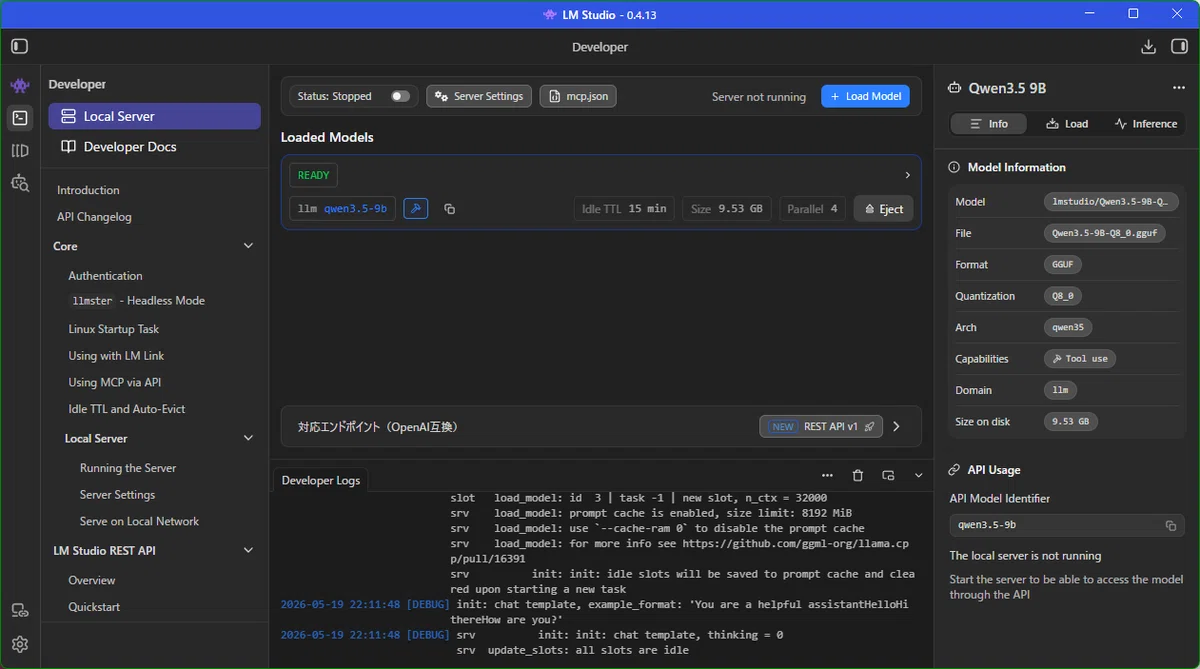Open Developer Logs more options ellipsis
The height and width of the screenshot is (669, 1200).
click(x=827, y=476)
